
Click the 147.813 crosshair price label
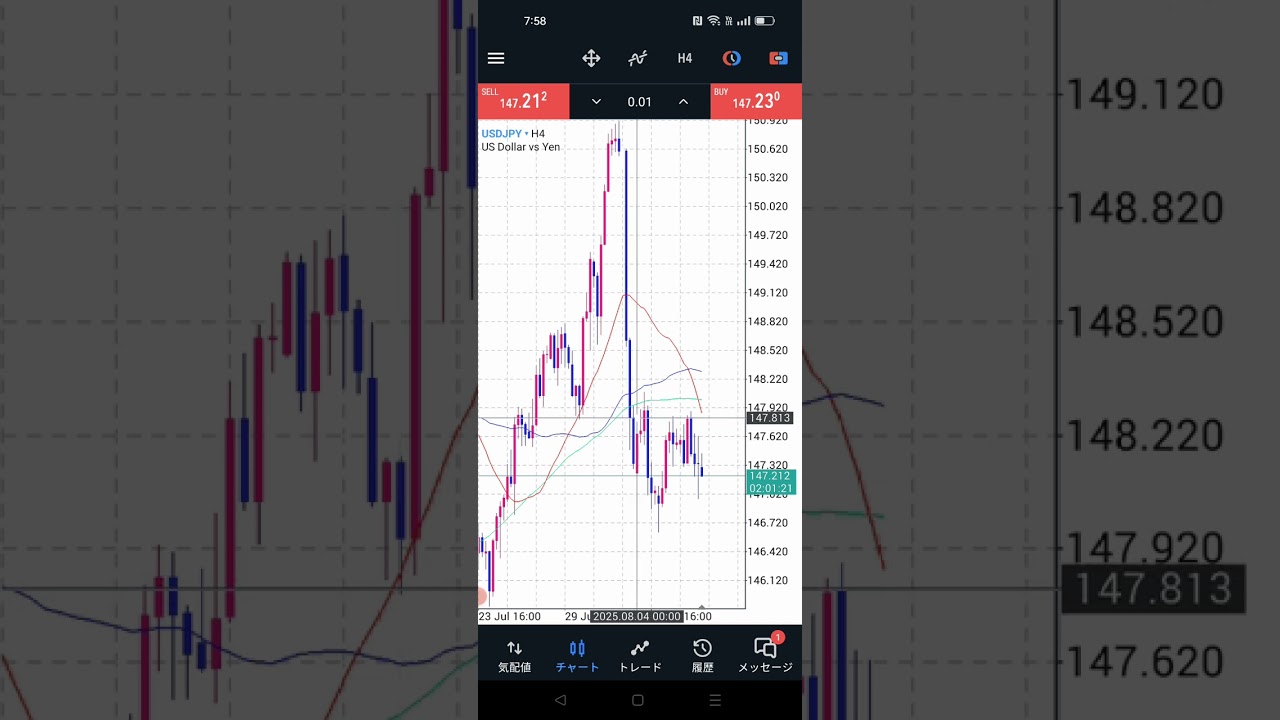769,418
